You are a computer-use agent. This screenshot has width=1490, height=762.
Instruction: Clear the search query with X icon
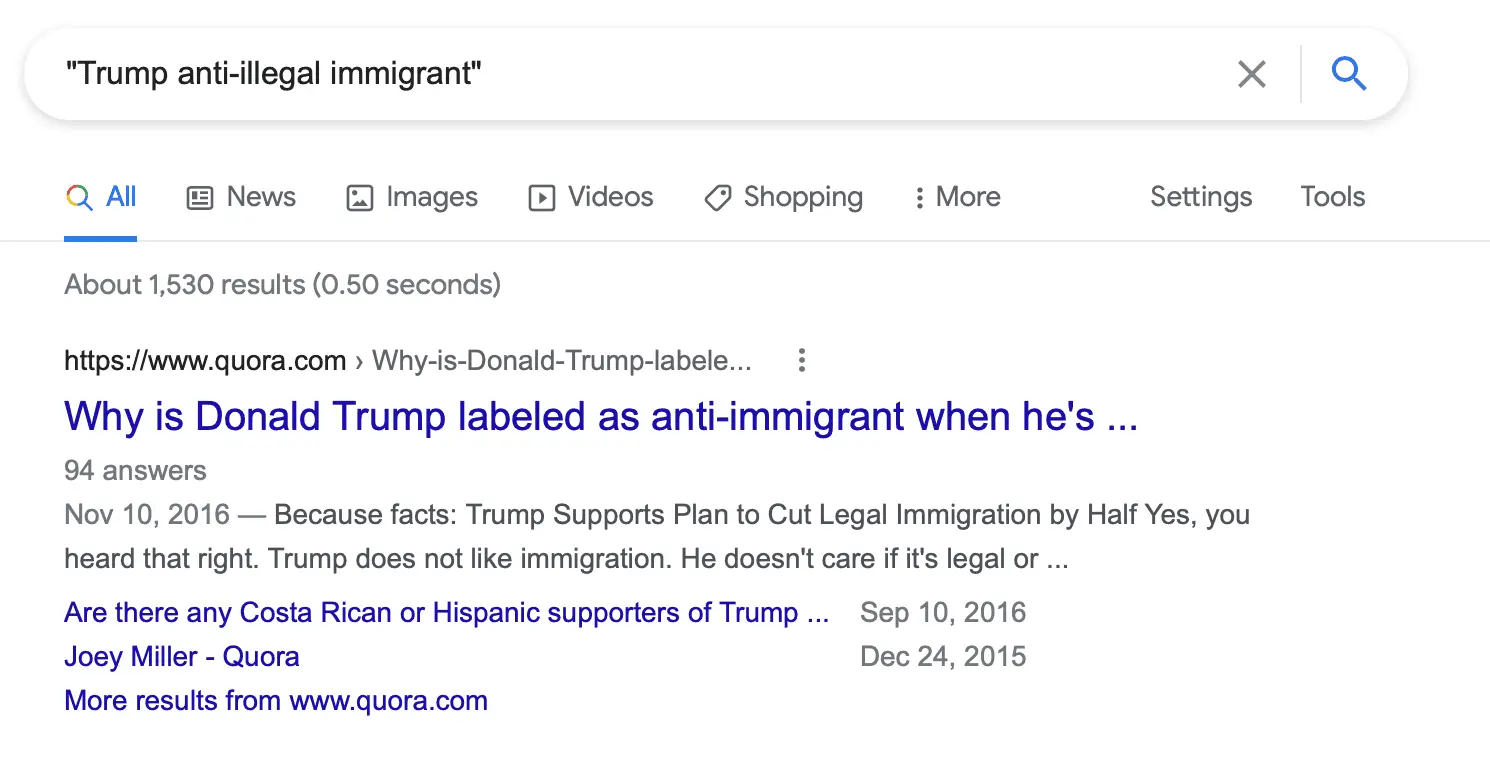(x=1251, y=74)
